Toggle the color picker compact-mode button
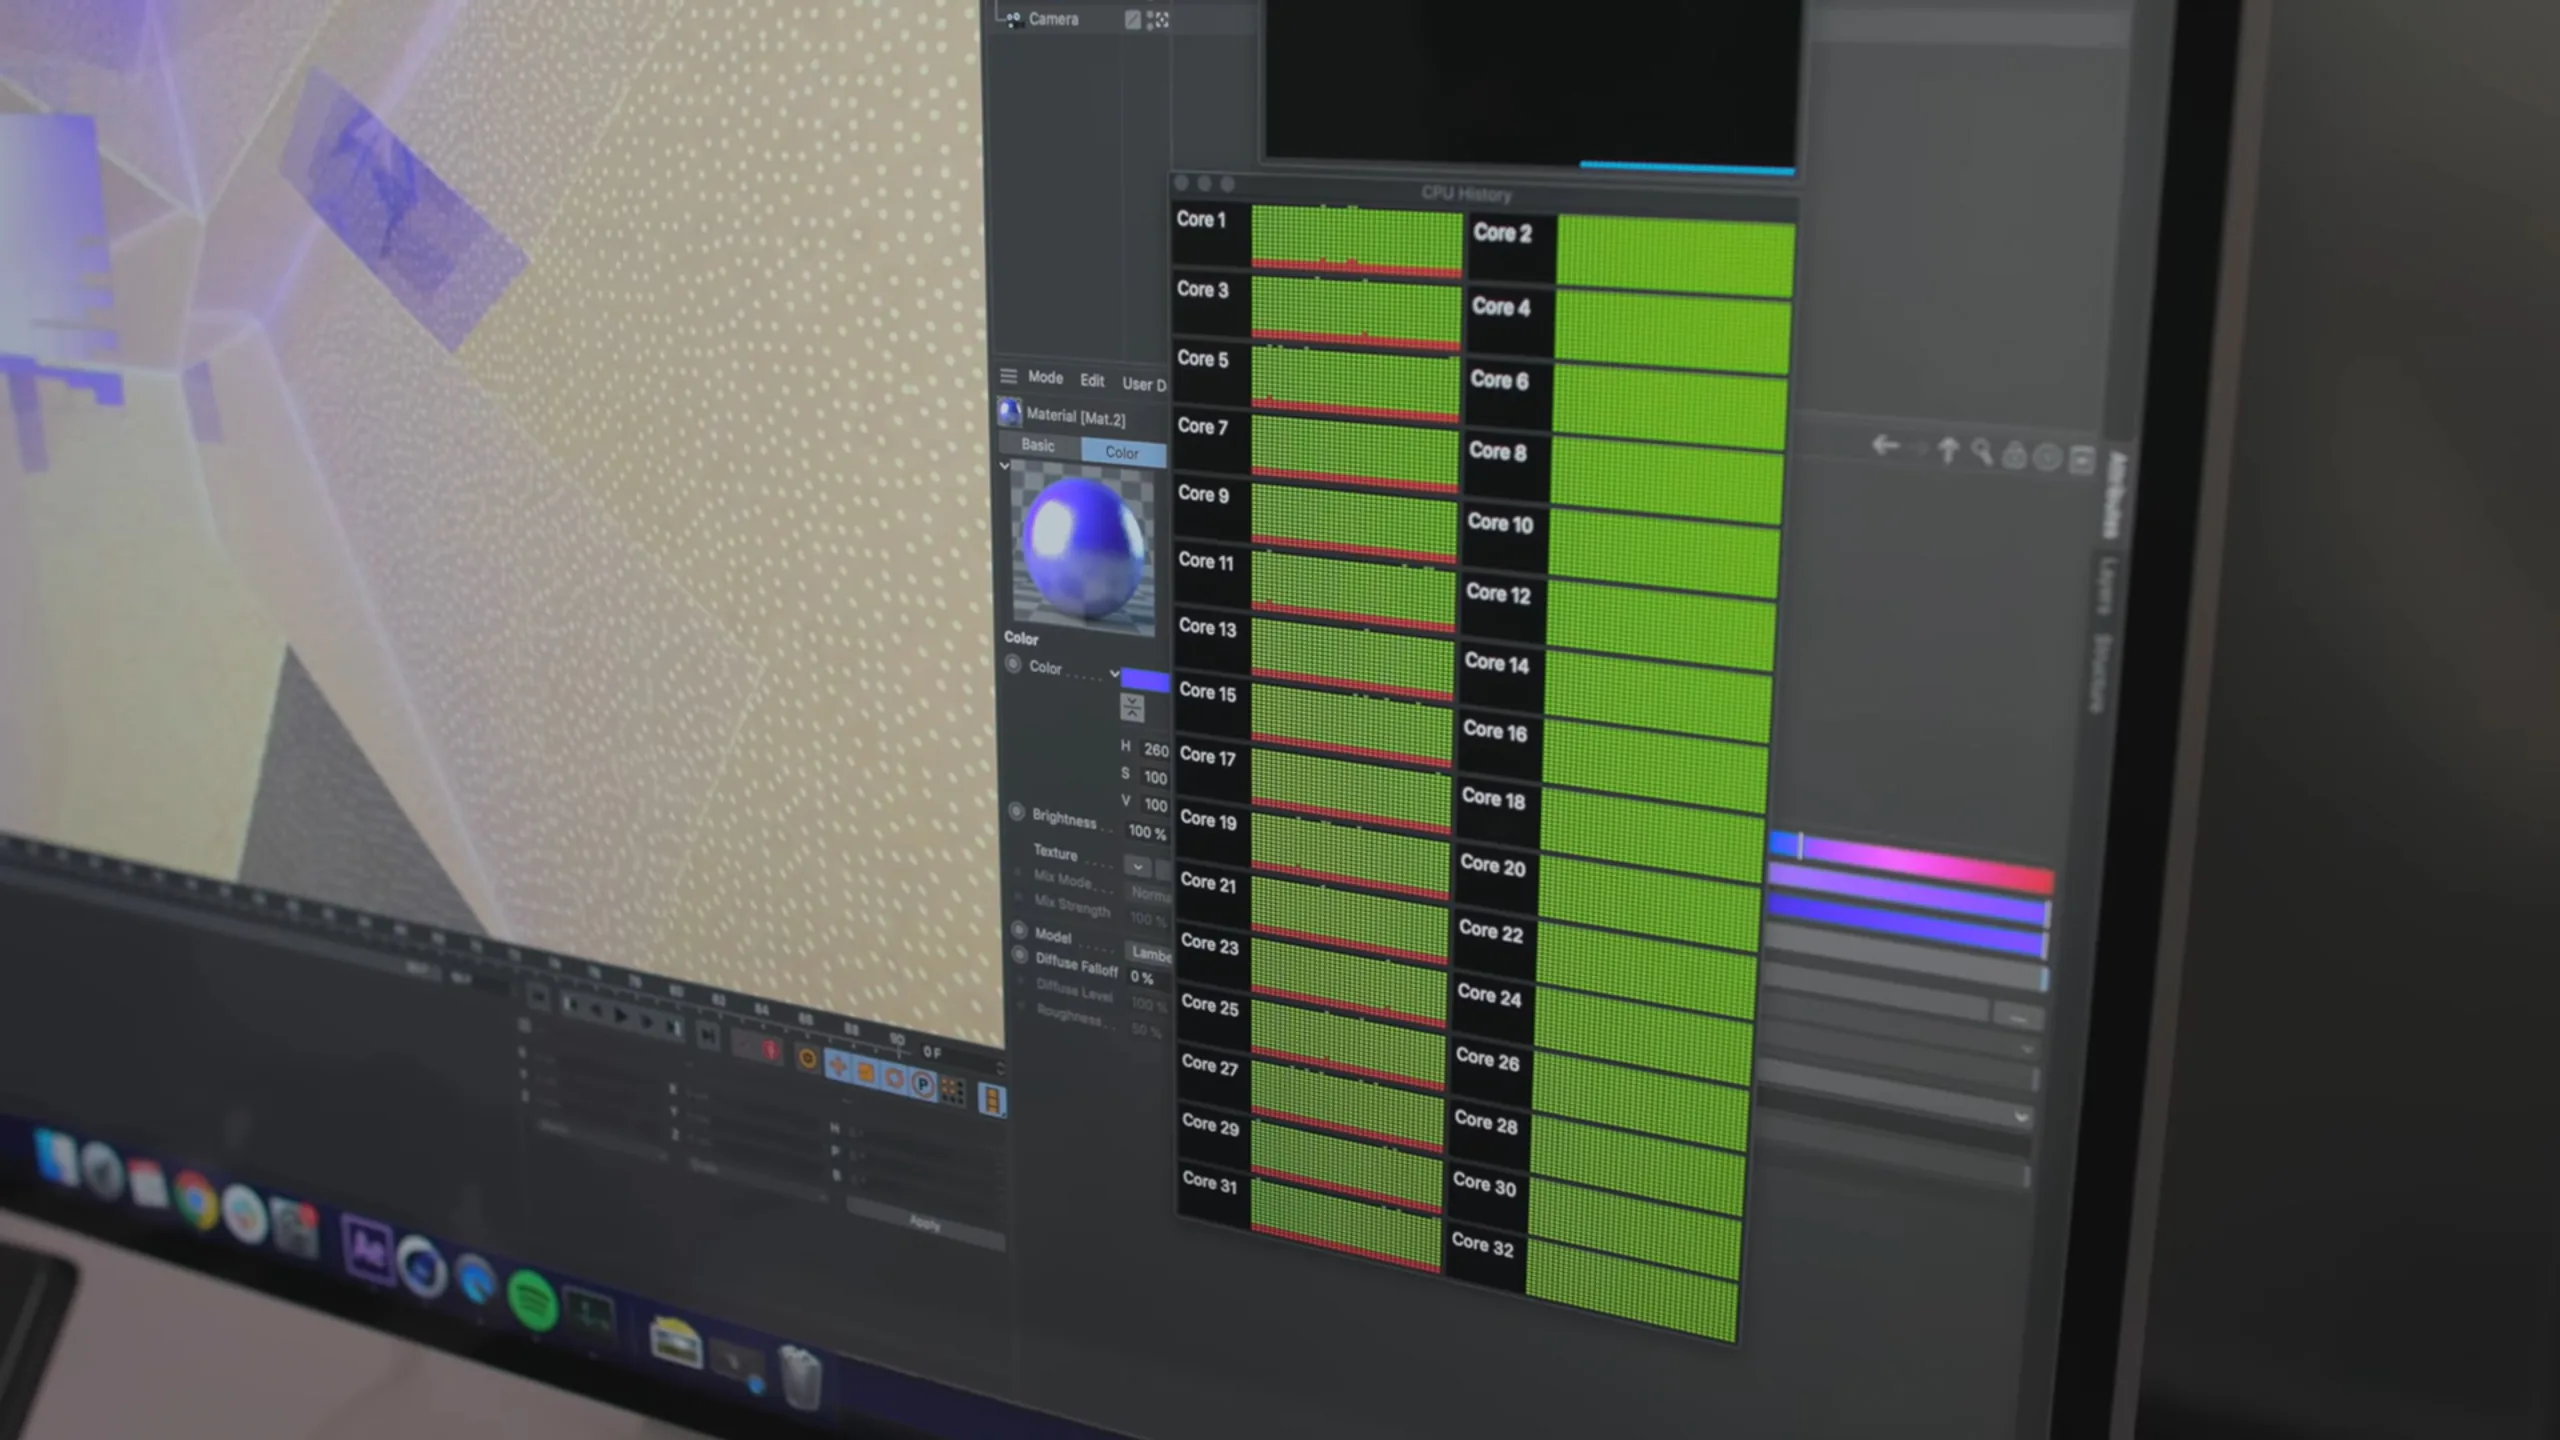Viewport: 2560px width, 1440px height. [1132, 708]
